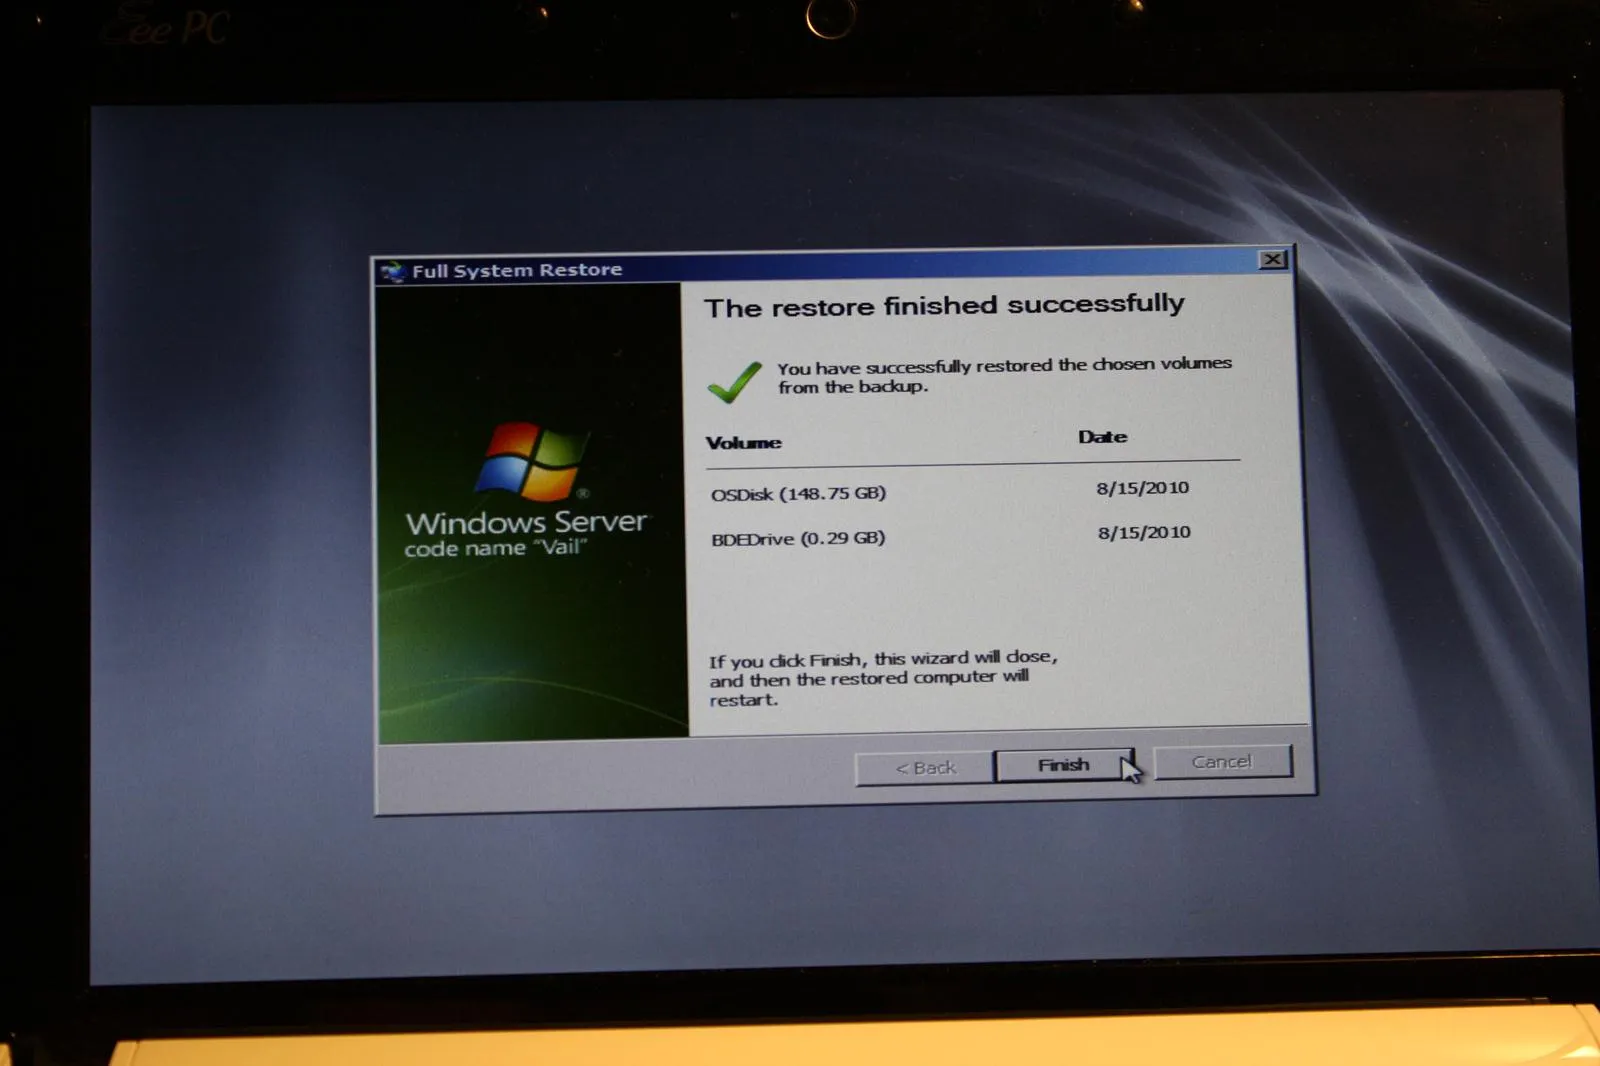The image size is (1600, 1066).
Task: Click the "Full System Restore" title text
Action: [x=517, y=270]
